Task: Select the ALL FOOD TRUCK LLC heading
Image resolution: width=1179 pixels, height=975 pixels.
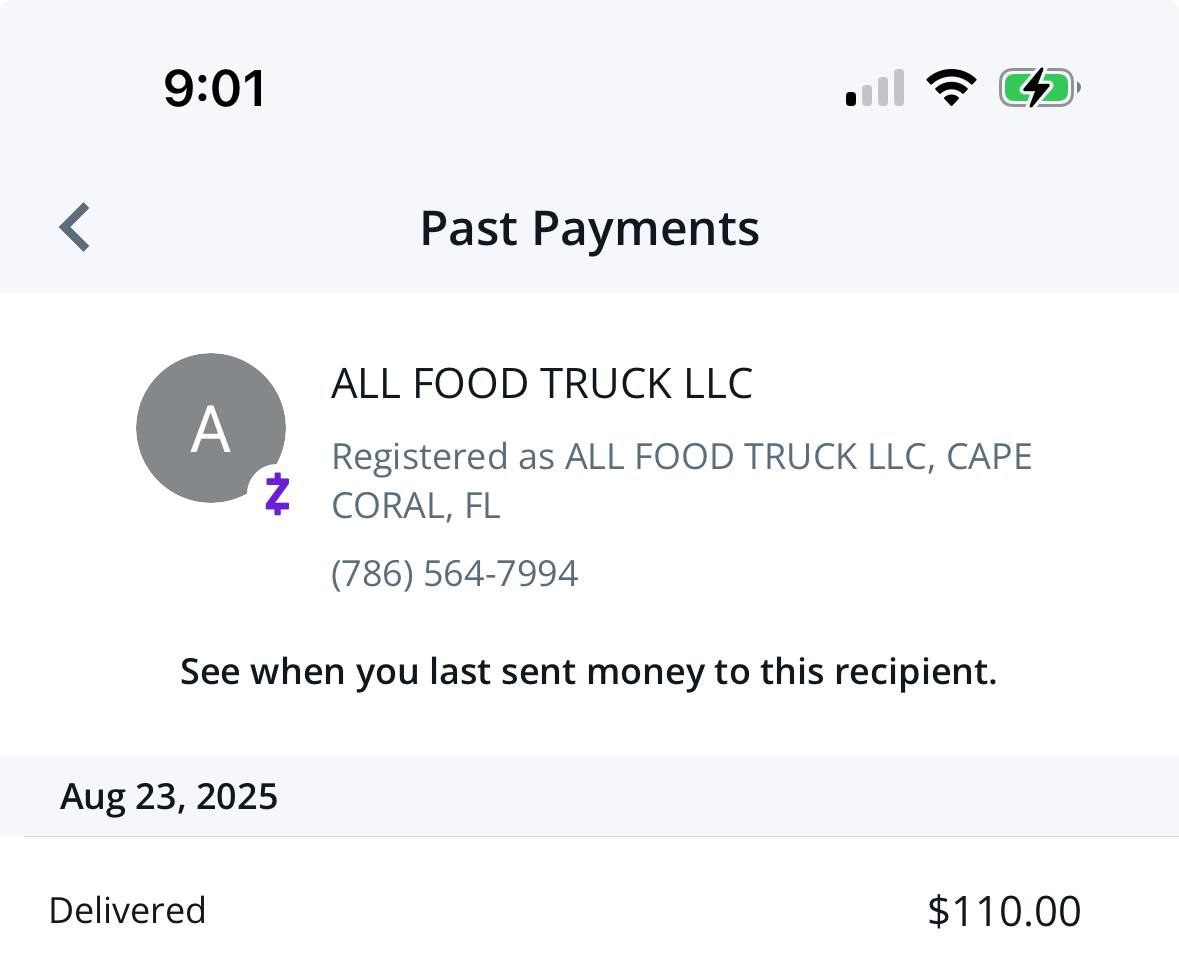Action: [541, 384]
